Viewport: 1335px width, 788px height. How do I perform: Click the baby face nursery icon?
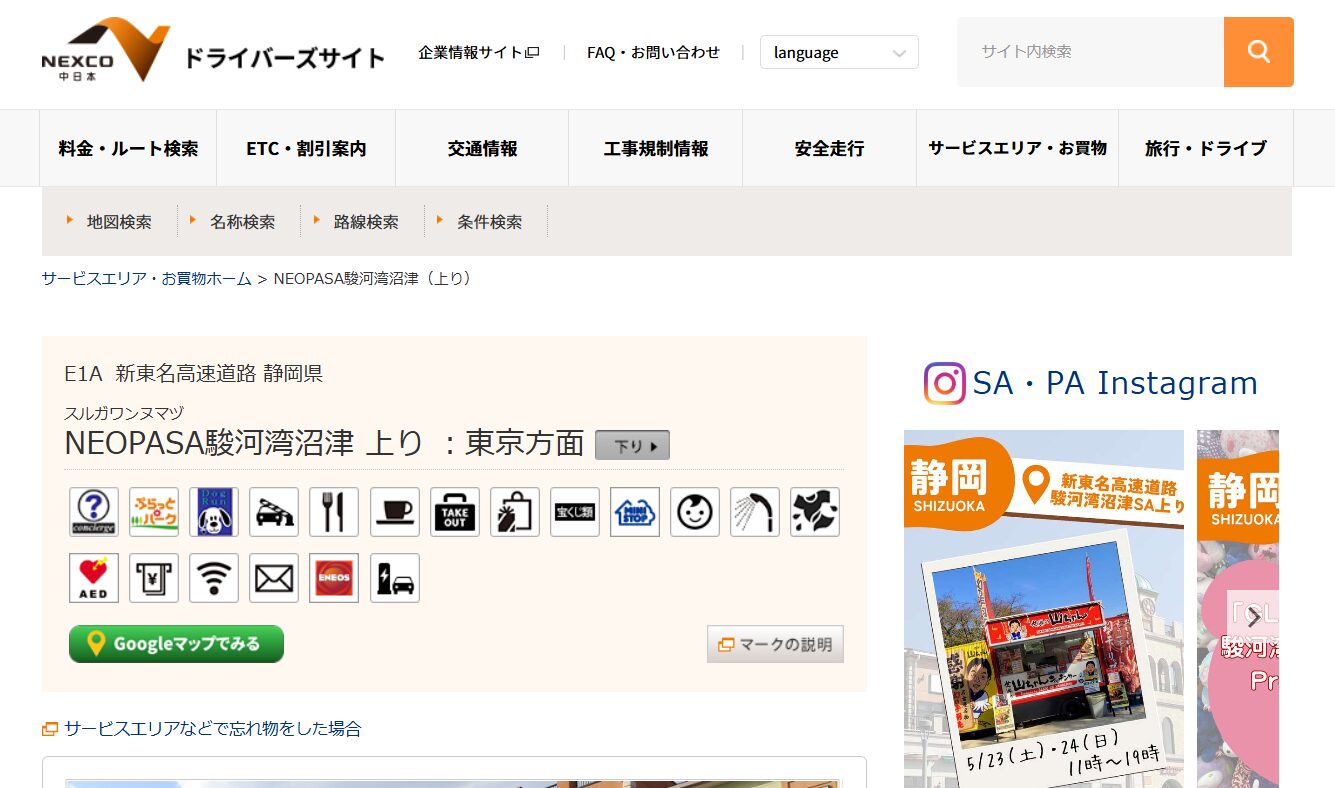(695, 512)
